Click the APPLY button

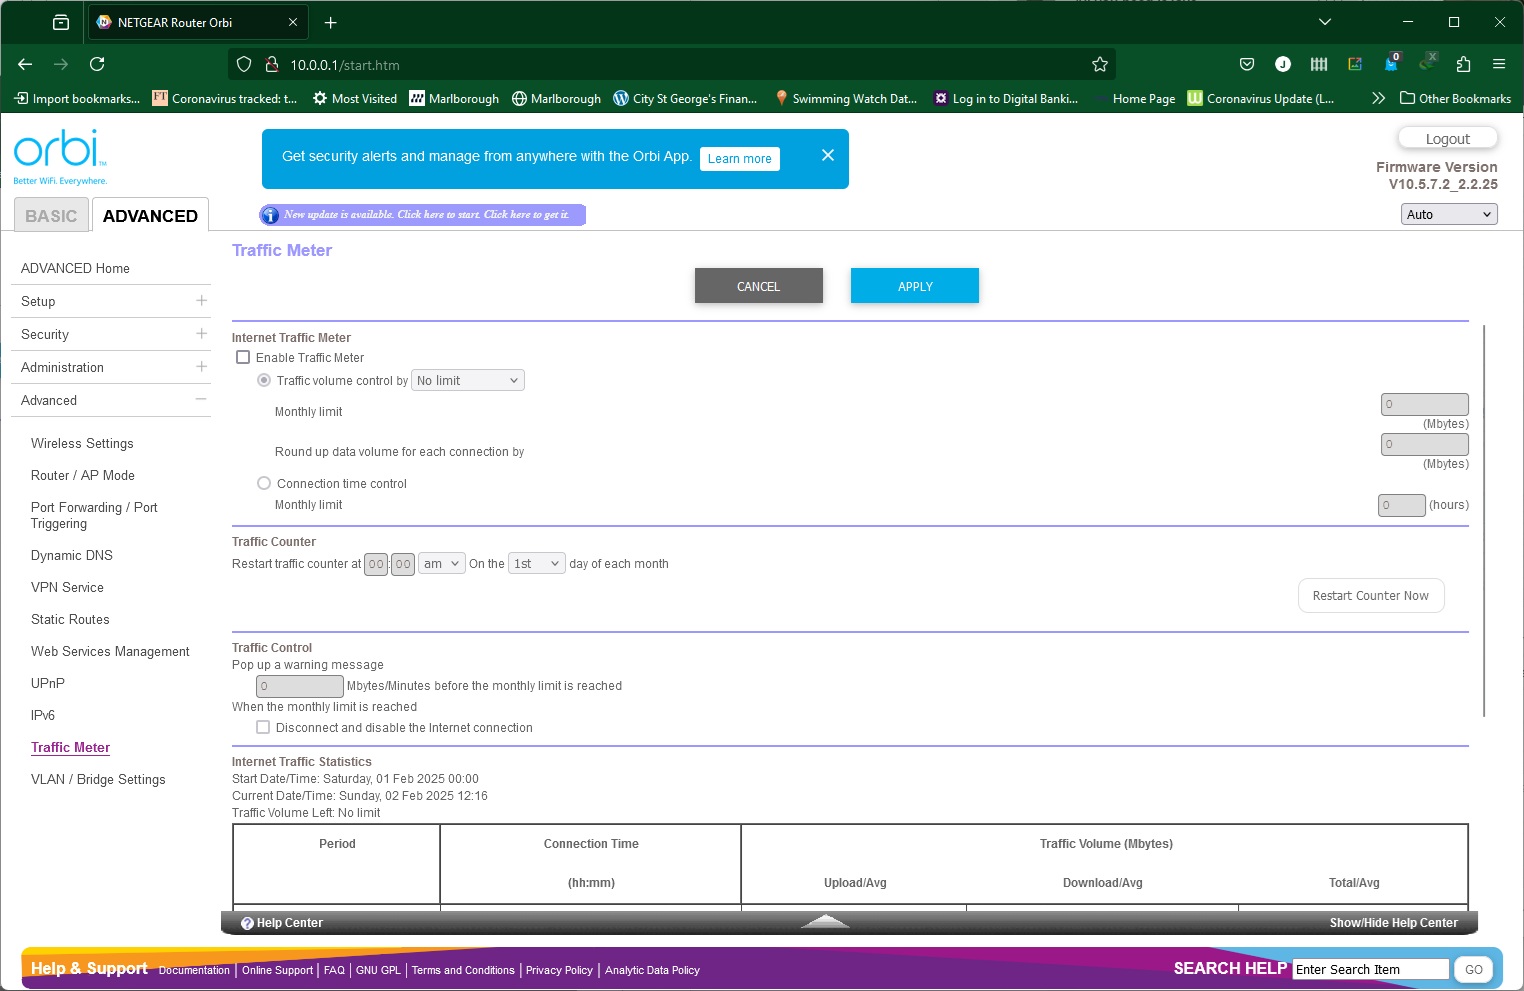click(x=915, y=285)
